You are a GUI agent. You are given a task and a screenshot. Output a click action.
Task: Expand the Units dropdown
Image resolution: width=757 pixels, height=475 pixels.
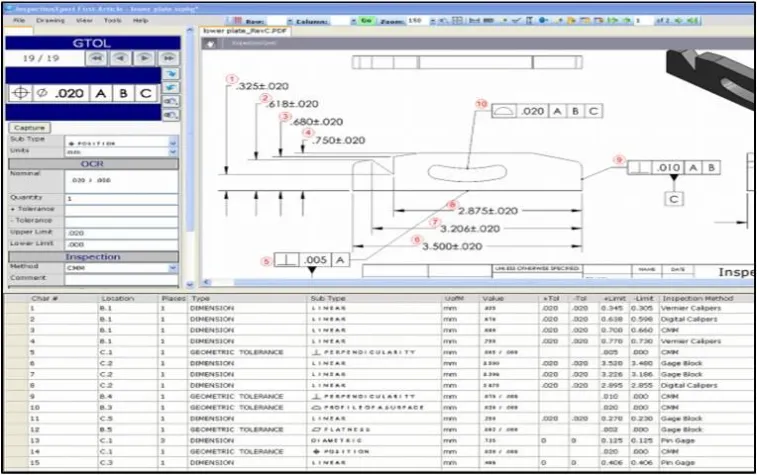[x=173, y=152]
